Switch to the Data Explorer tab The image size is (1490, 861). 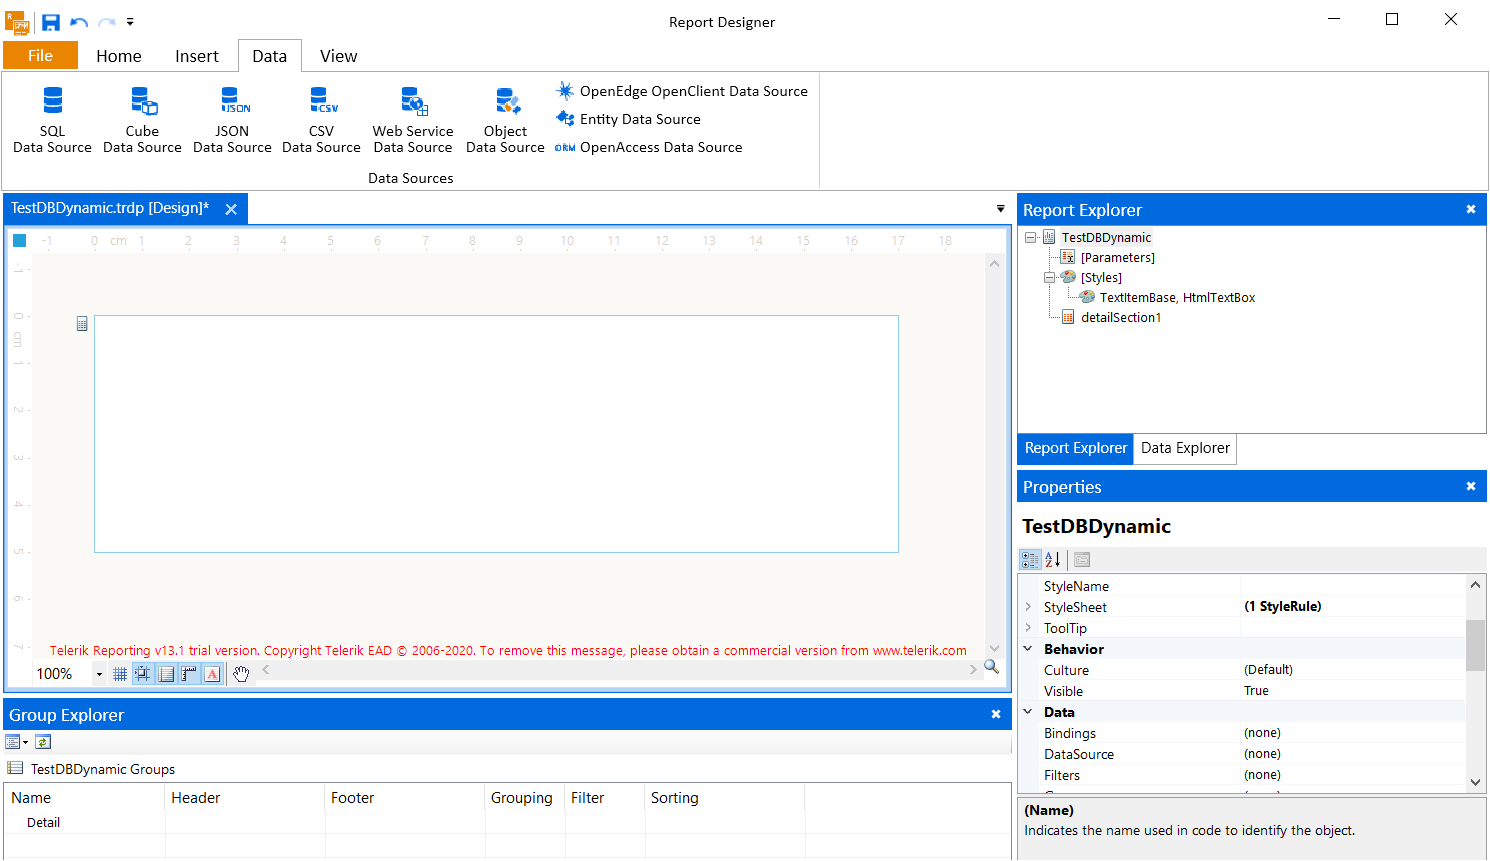click(1185, 448)
